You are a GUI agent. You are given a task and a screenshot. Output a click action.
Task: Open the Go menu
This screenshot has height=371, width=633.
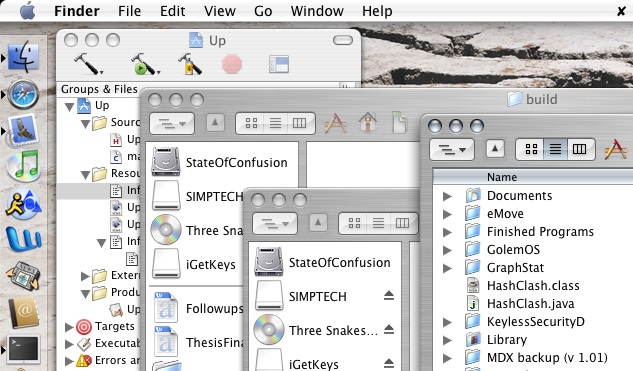point(263,11)
